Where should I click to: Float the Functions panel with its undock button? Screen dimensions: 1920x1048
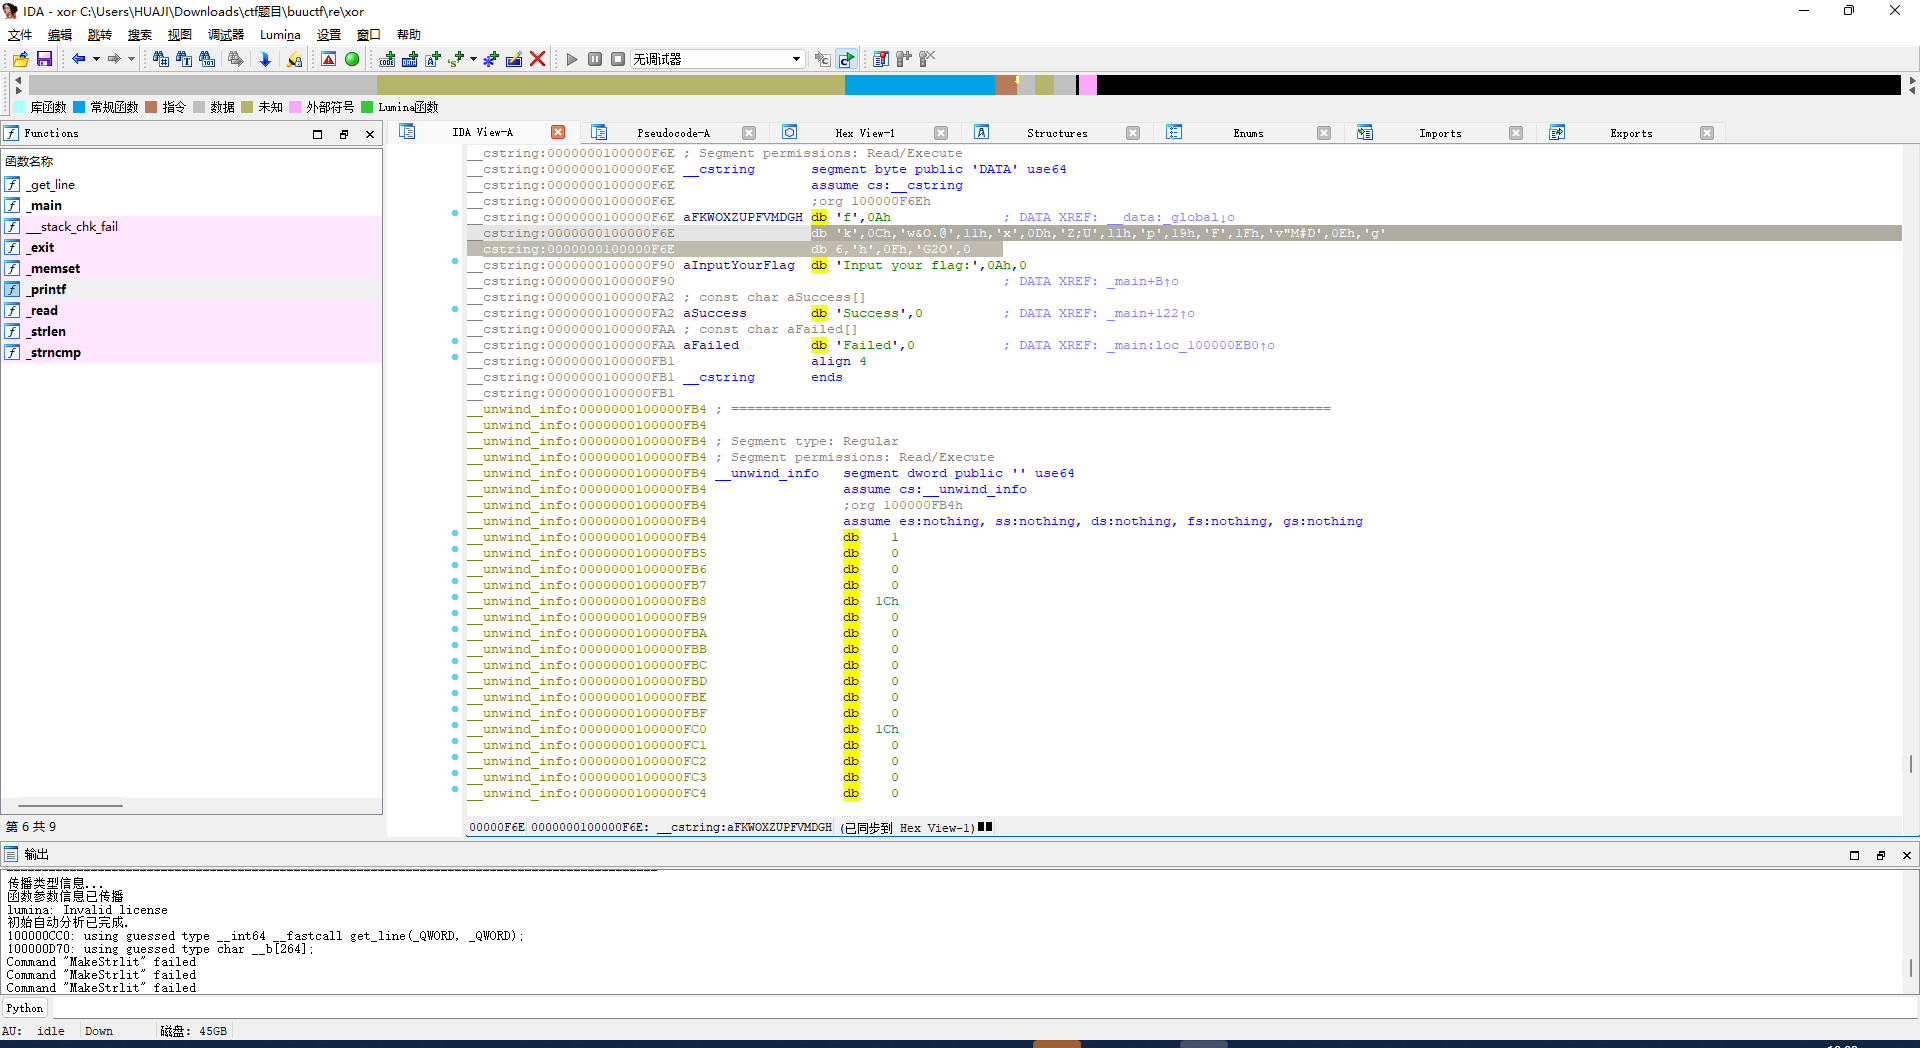(x=344, y=134)
